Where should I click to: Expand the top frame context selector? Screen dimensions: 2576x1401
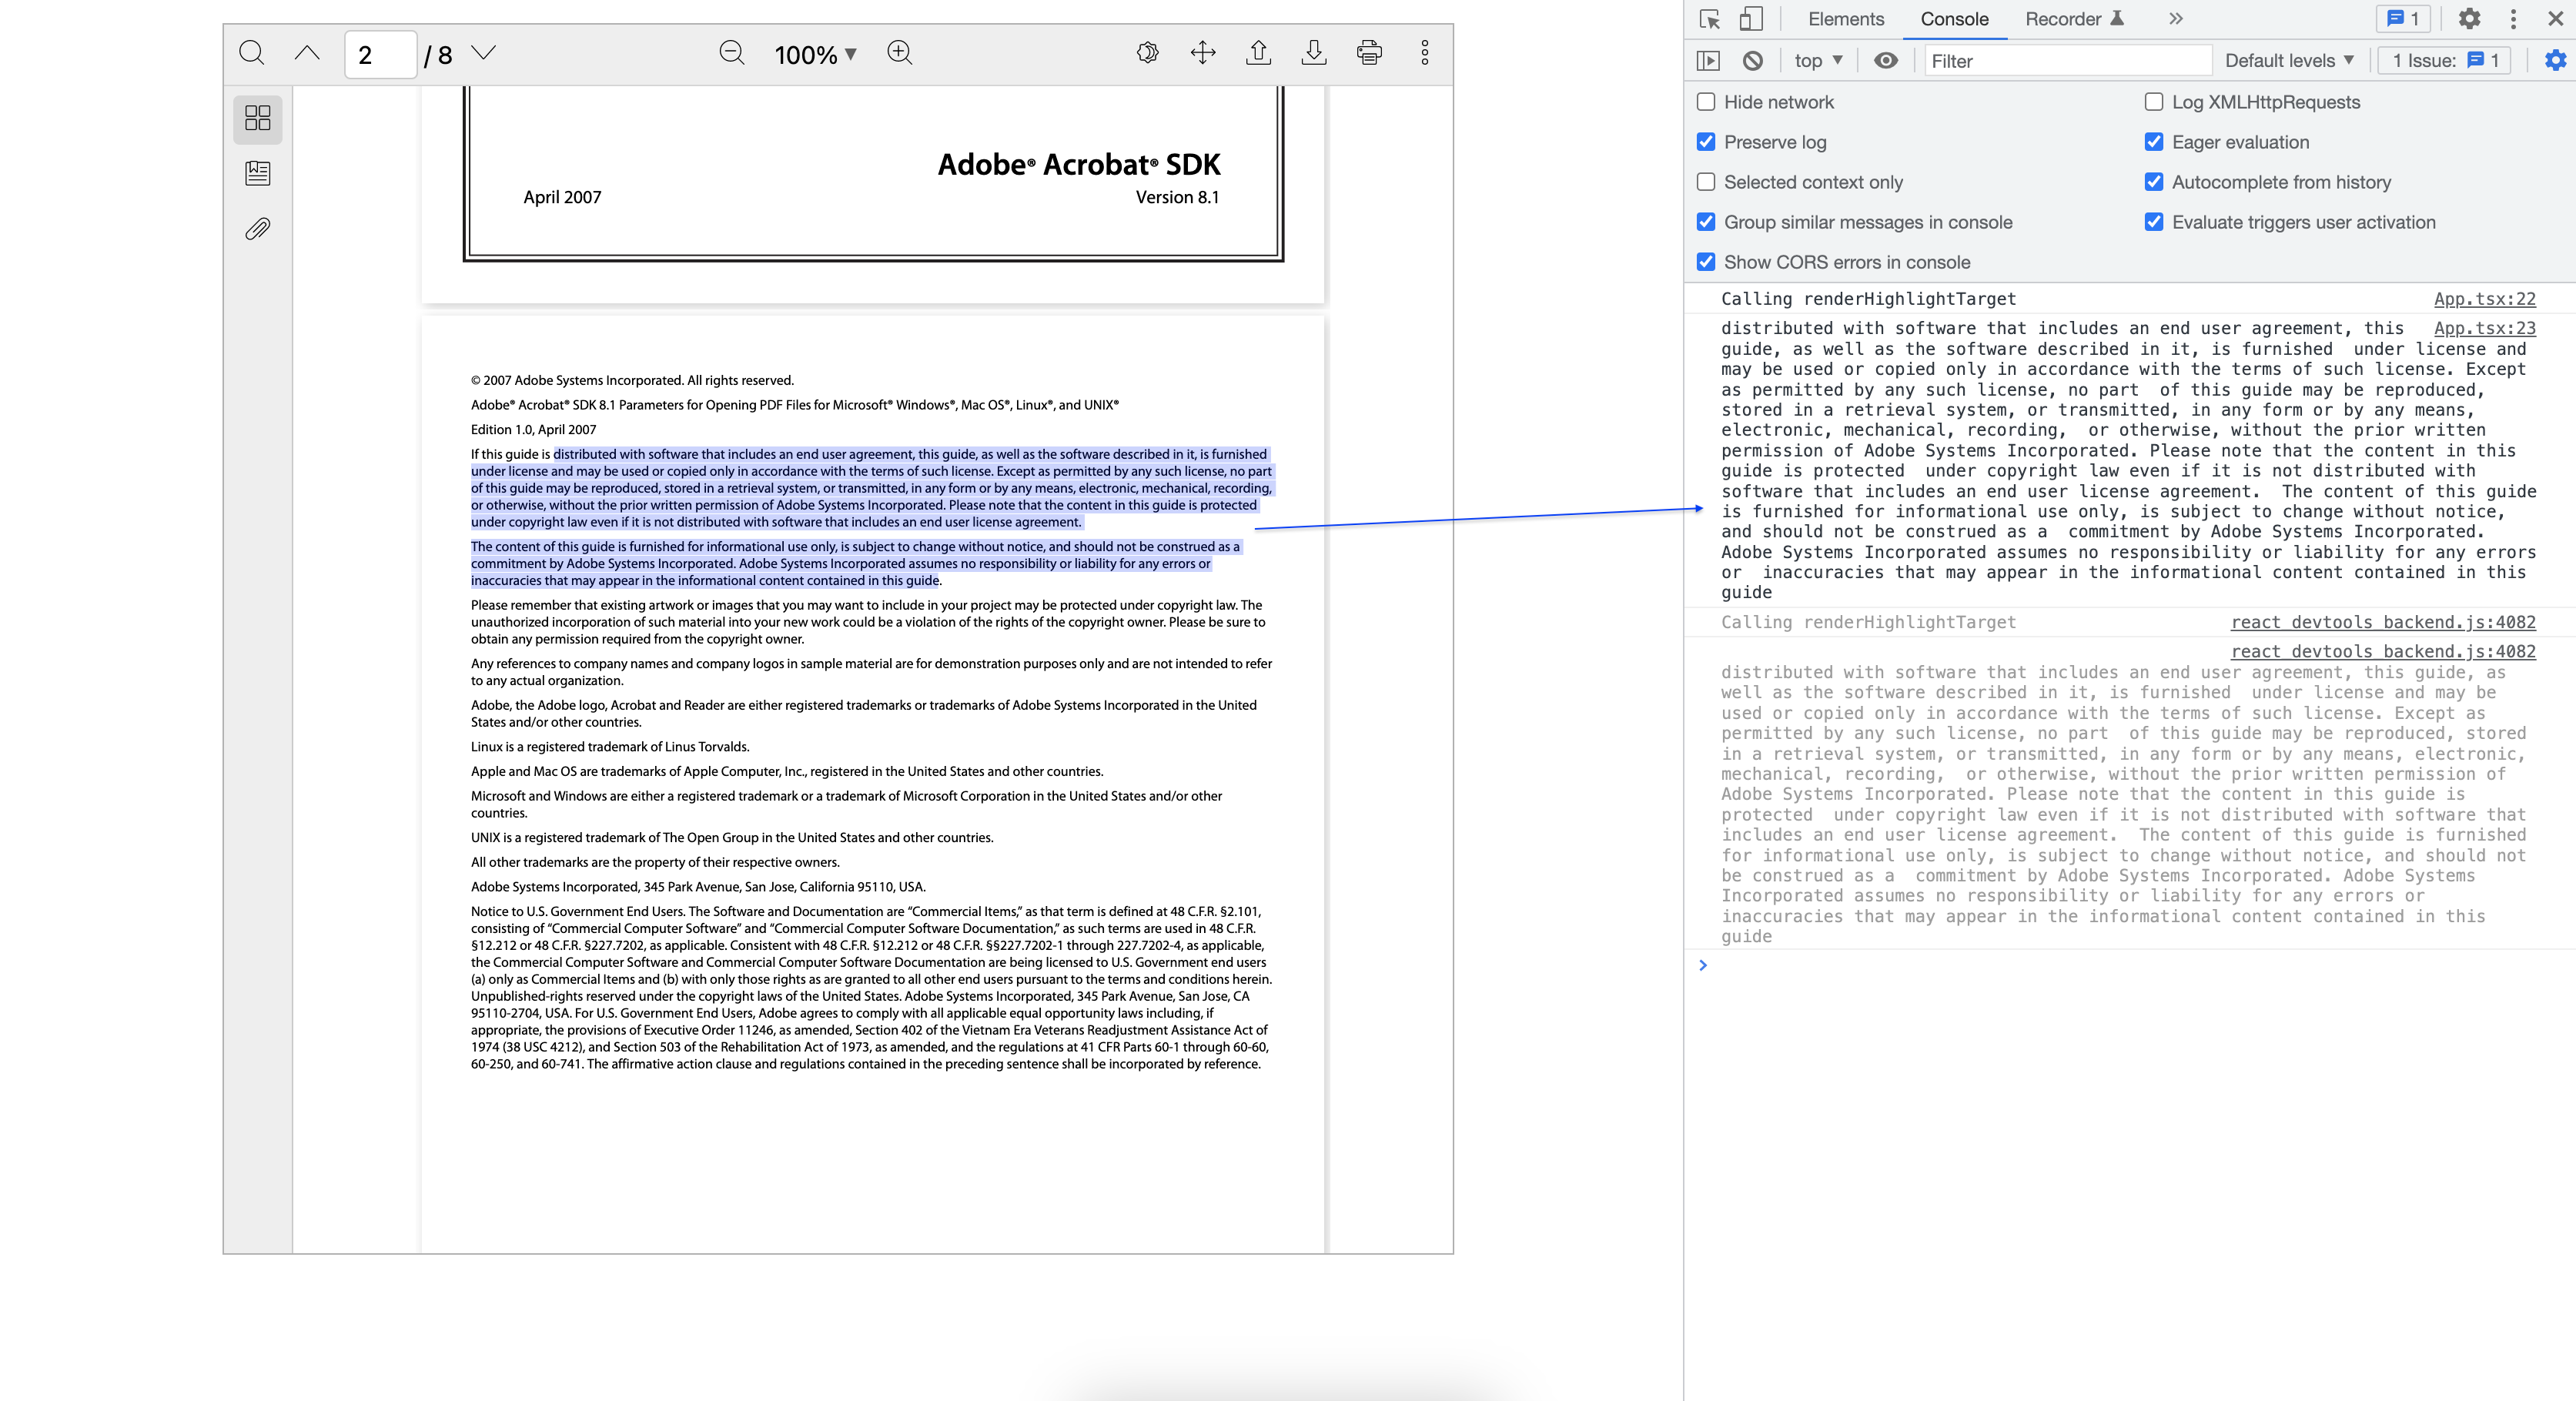(1818, 60)
